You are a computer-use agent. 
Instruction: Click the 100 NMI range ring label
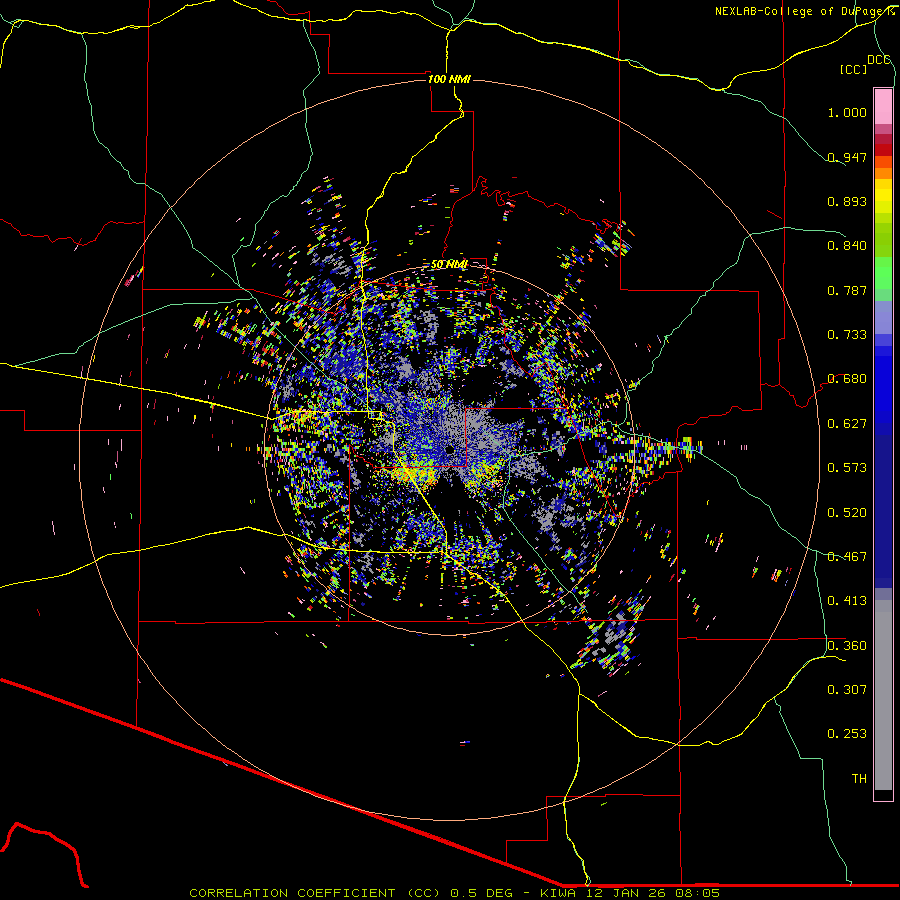point(449,79)
